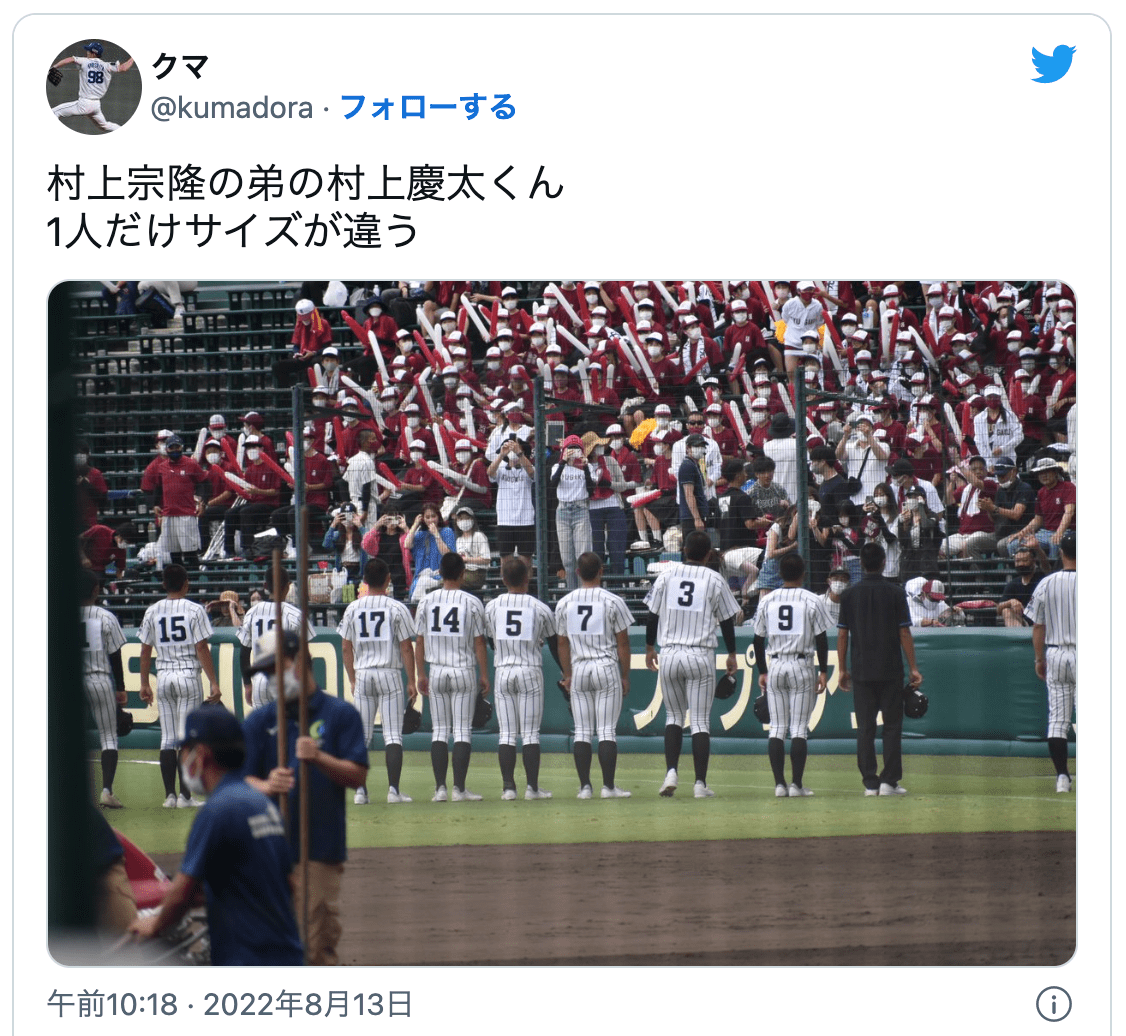Open クマ's profile avatar picture
The height and width of the screenshot is (1036, 1126).
[x=94, y=87]
